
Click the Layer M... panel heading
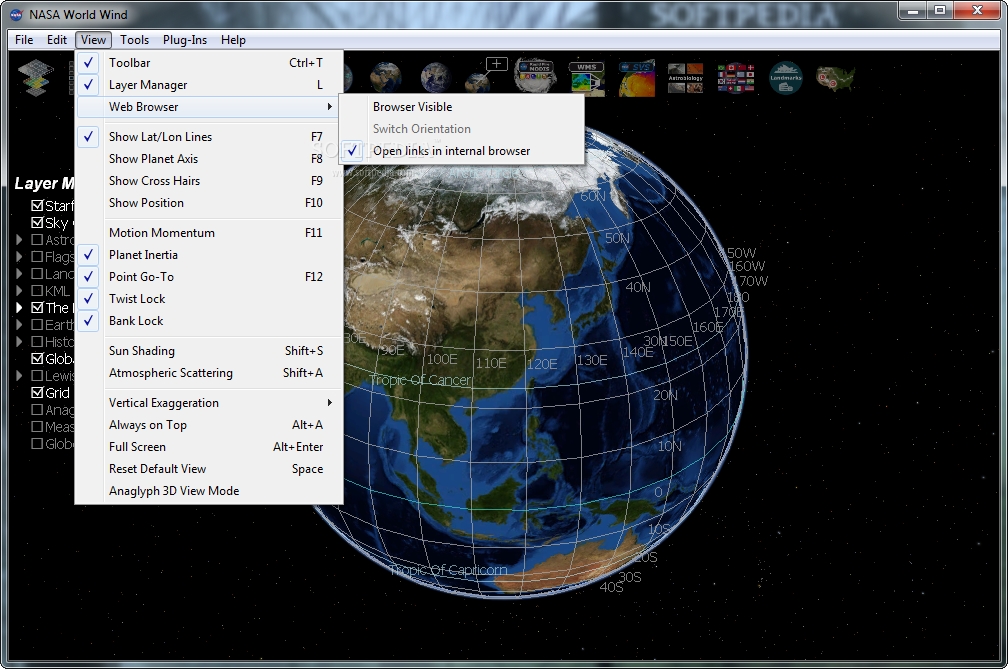44,184
